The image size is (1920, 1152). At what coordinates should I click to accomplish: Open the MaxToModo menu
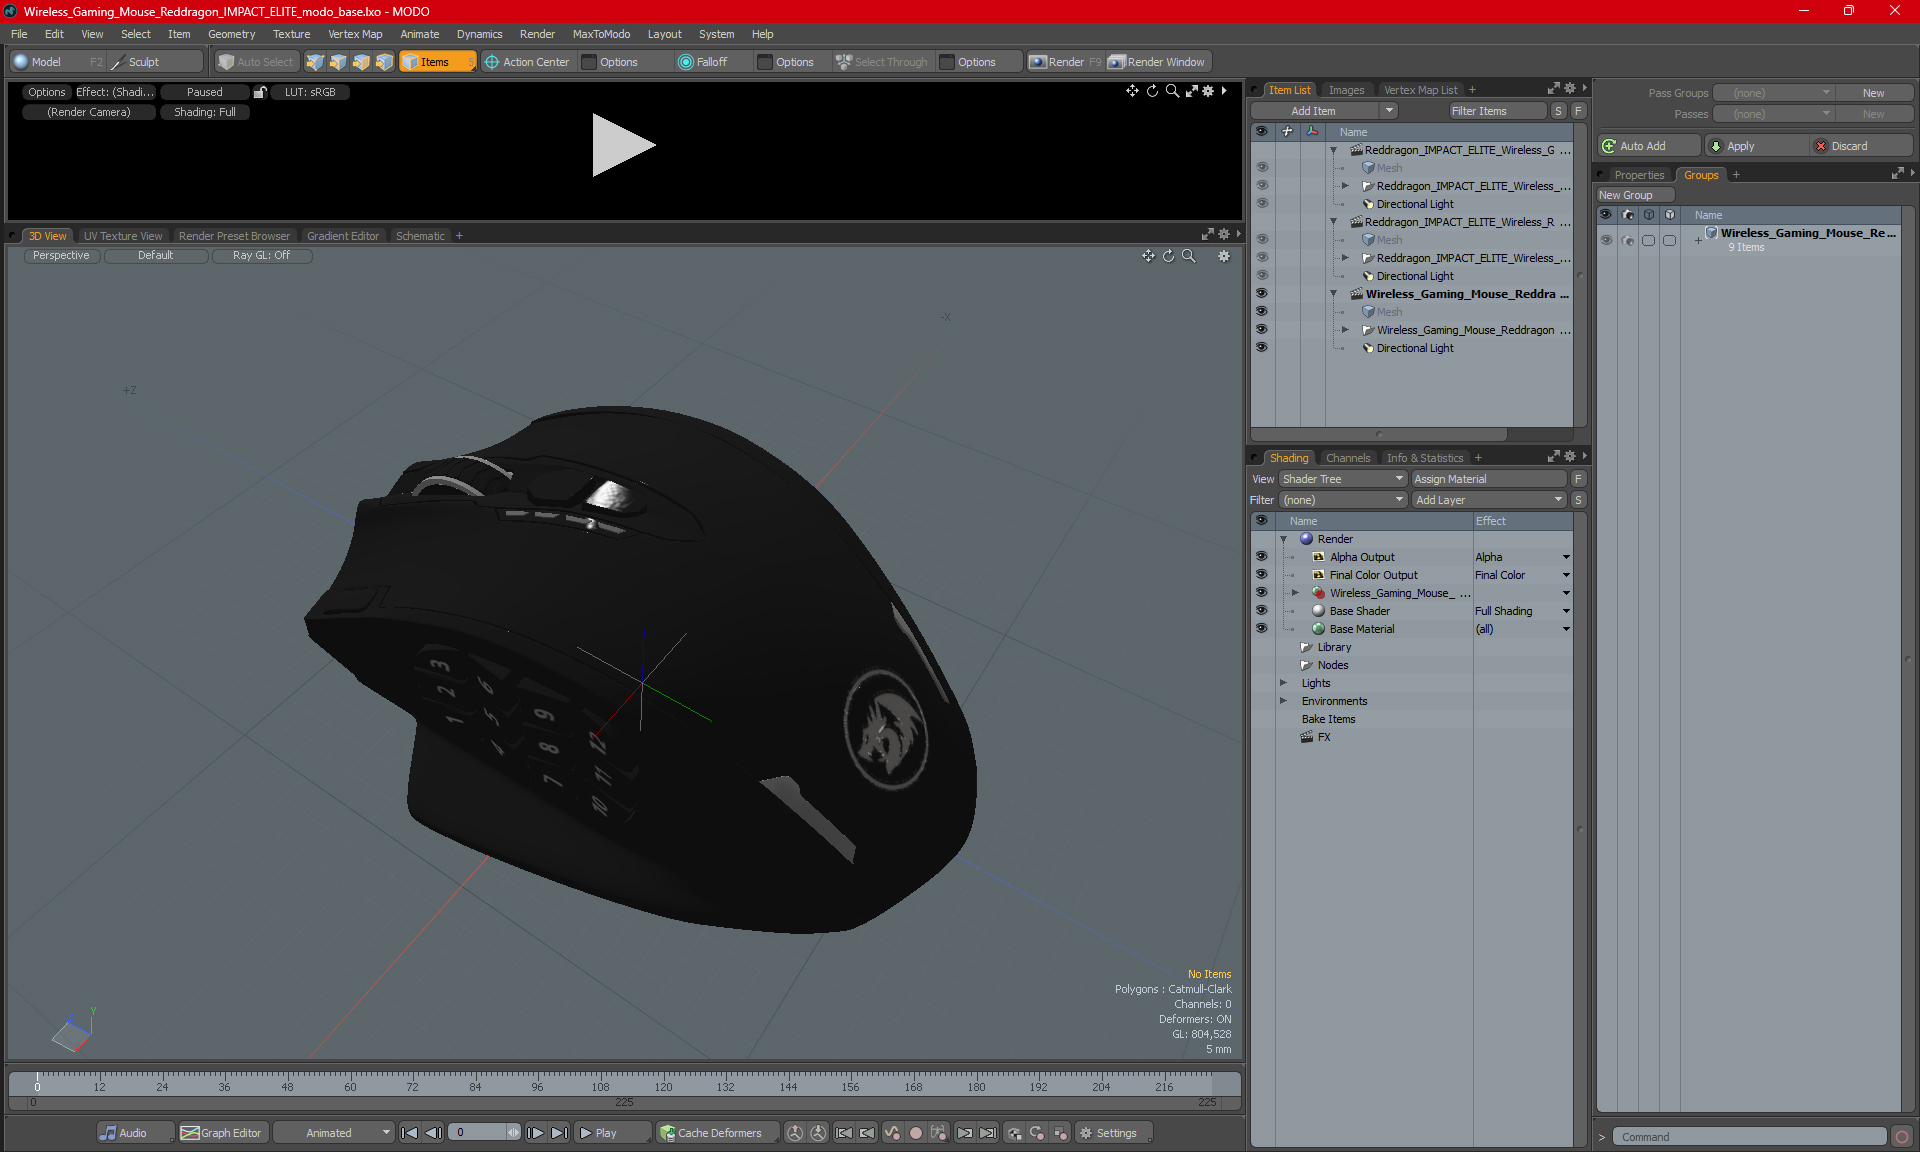(x=601, y=34)
